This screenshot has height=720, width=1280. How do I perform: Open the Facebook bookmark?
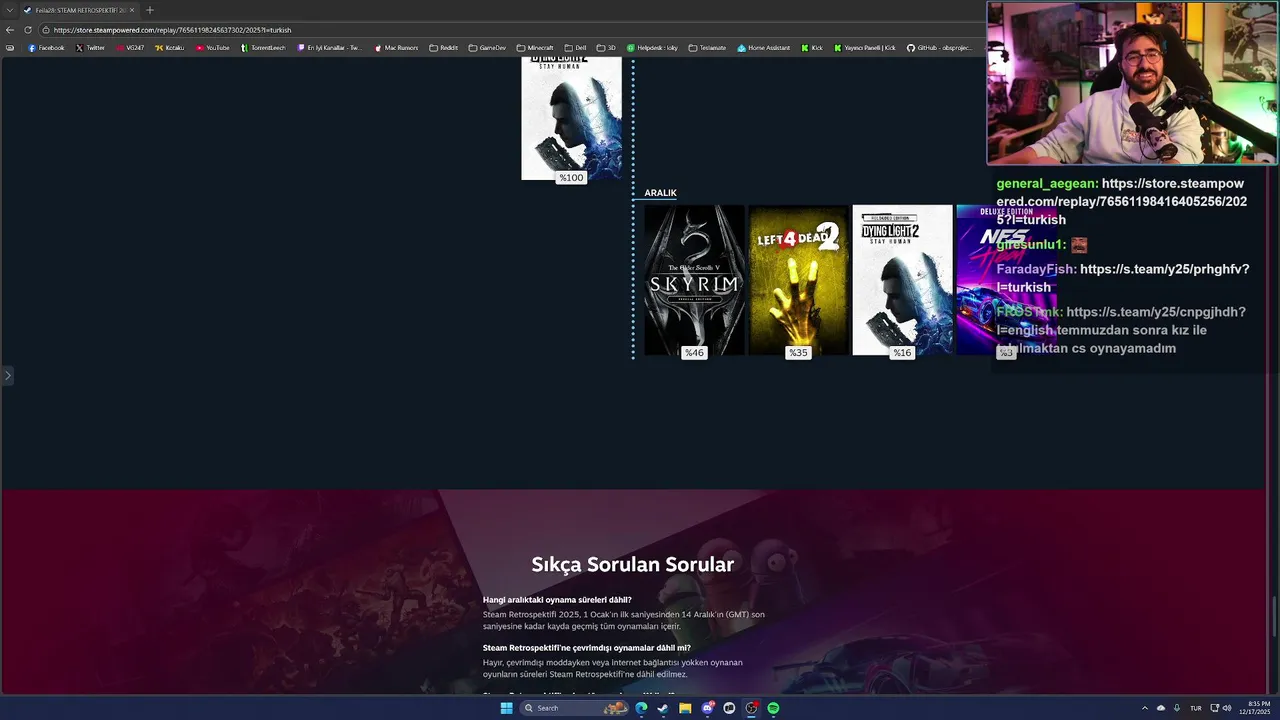(46, 48)
